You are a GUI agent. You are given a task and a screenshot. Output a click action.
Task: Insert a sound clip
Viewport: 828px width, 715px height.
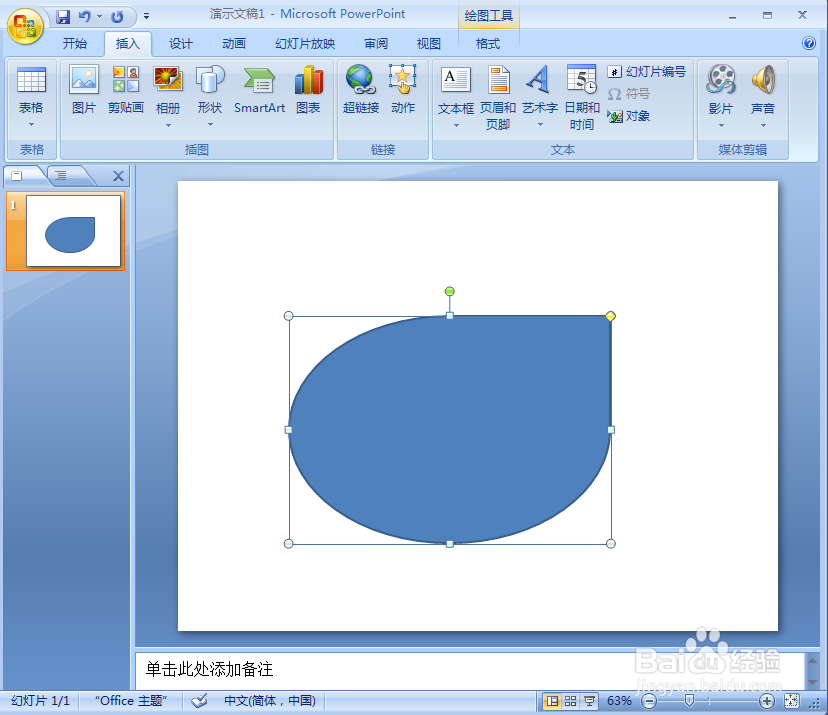[x=763, y=90]
